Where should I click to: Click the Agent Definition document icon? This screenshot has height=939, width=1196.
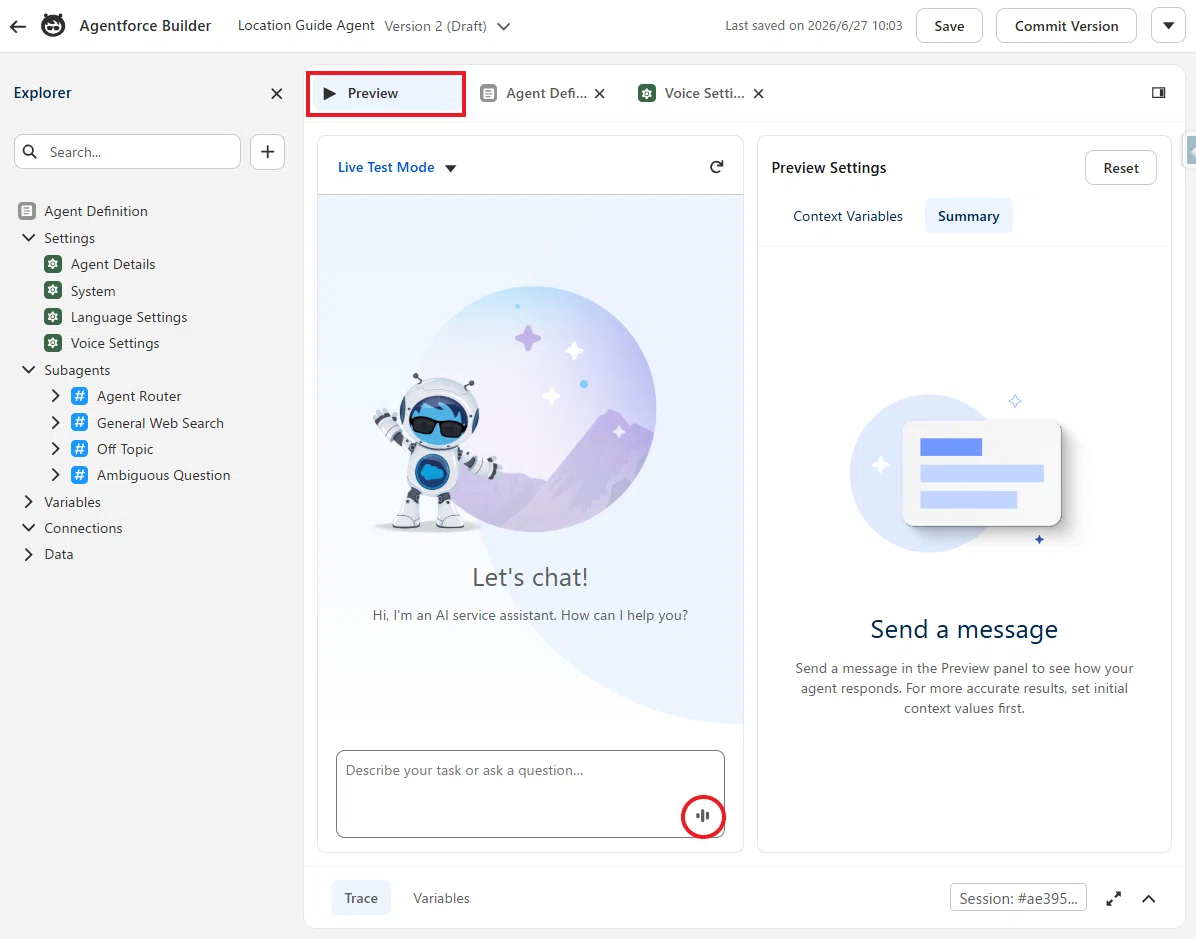[x=27, y=211]
